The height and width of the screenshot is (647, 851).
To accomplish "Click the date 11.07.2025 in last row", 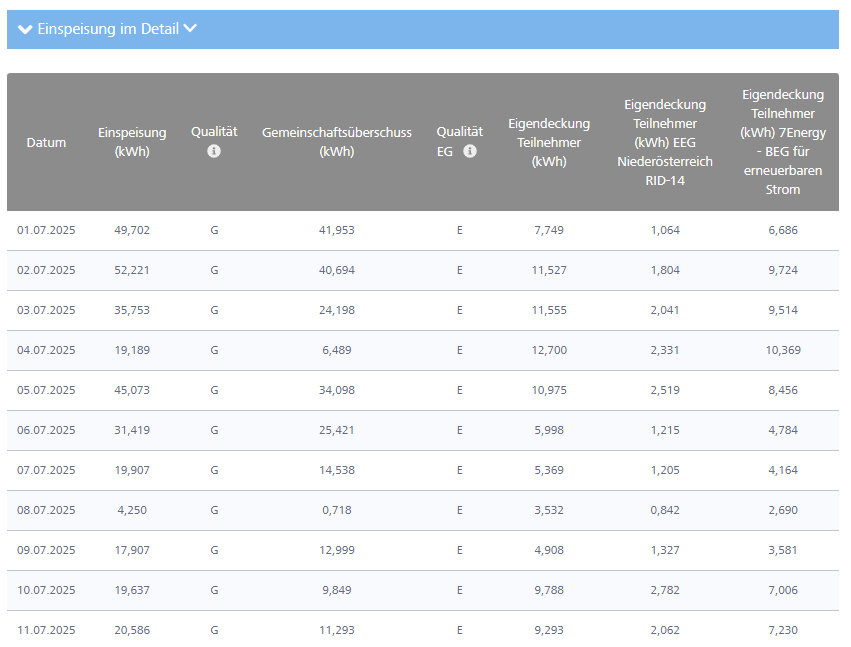I will (46, 630).
